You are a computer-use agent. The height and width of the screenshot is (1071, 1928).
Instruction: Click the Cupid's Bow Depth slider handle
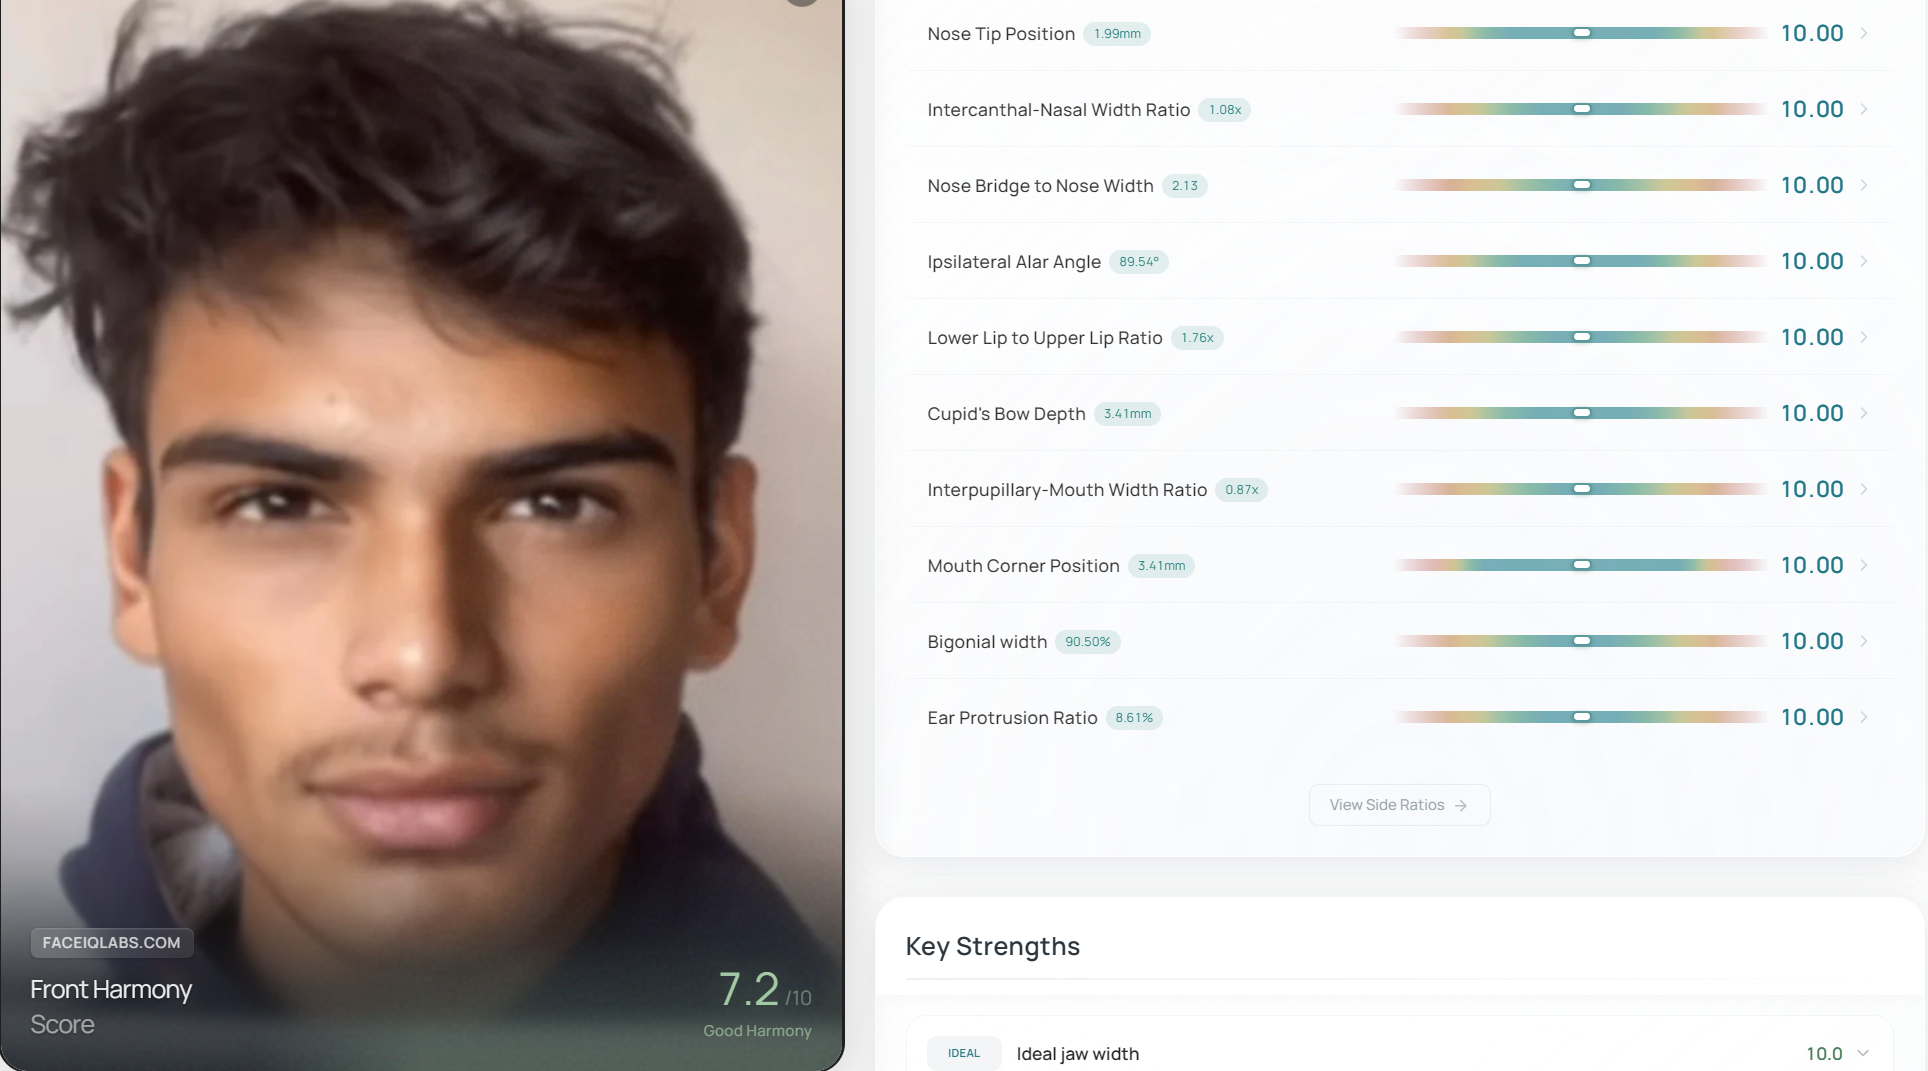[1582, 413]
